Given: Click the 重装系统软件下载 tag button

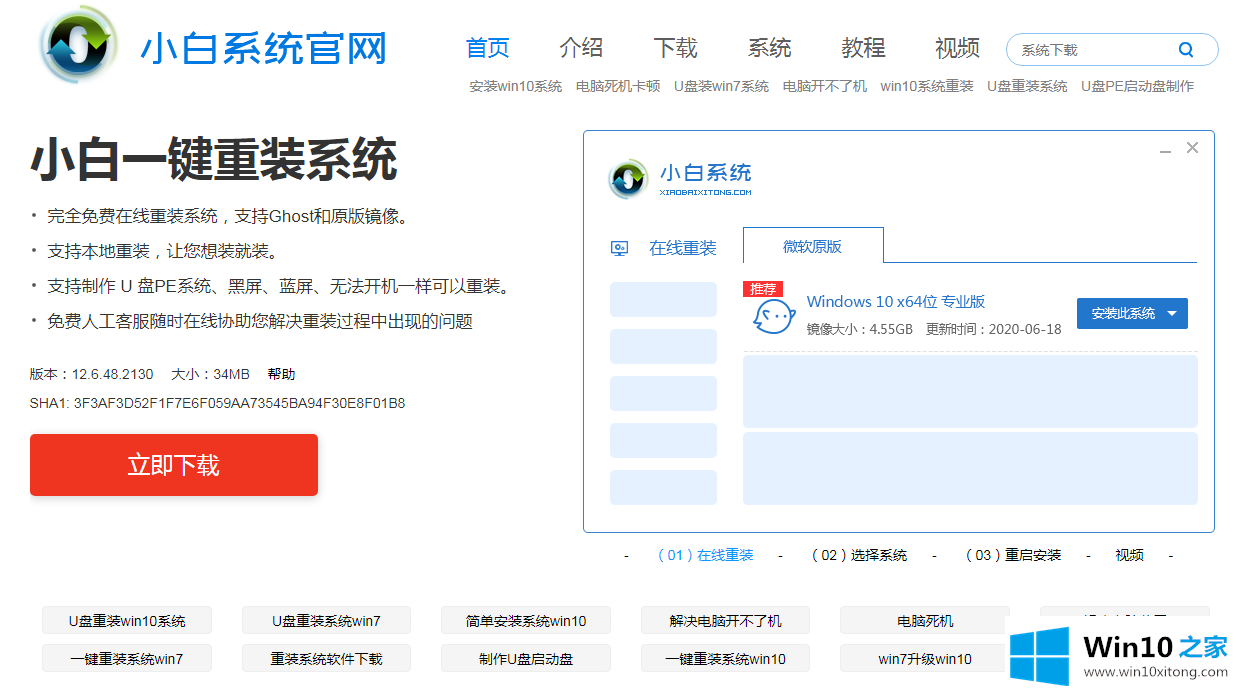Looking at the screenshot, I should (326, 658).
